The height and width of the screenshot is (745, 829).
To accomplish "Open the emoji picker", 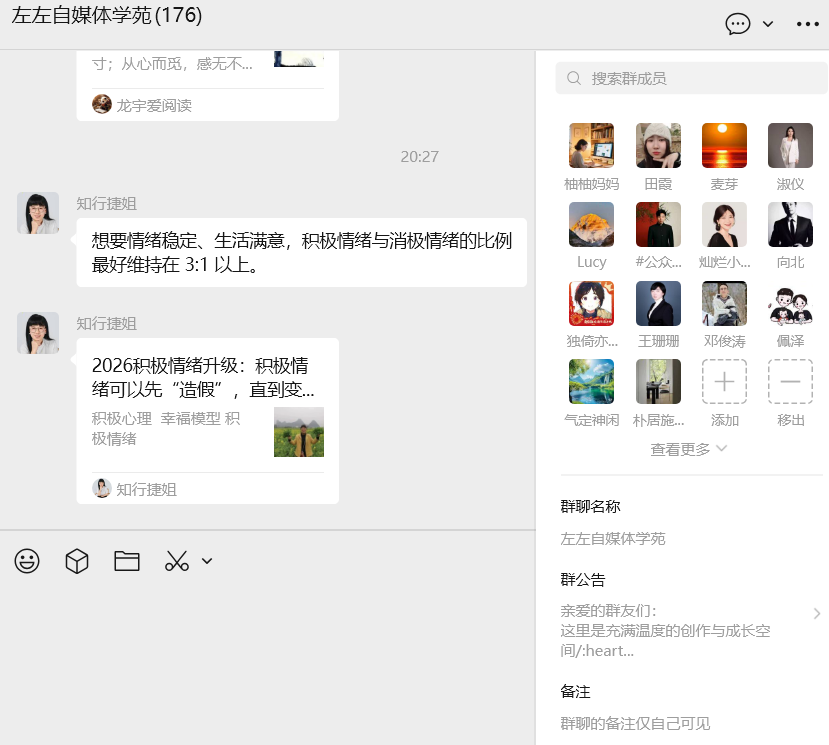I will pyautogui.click(x=27, y=561).
